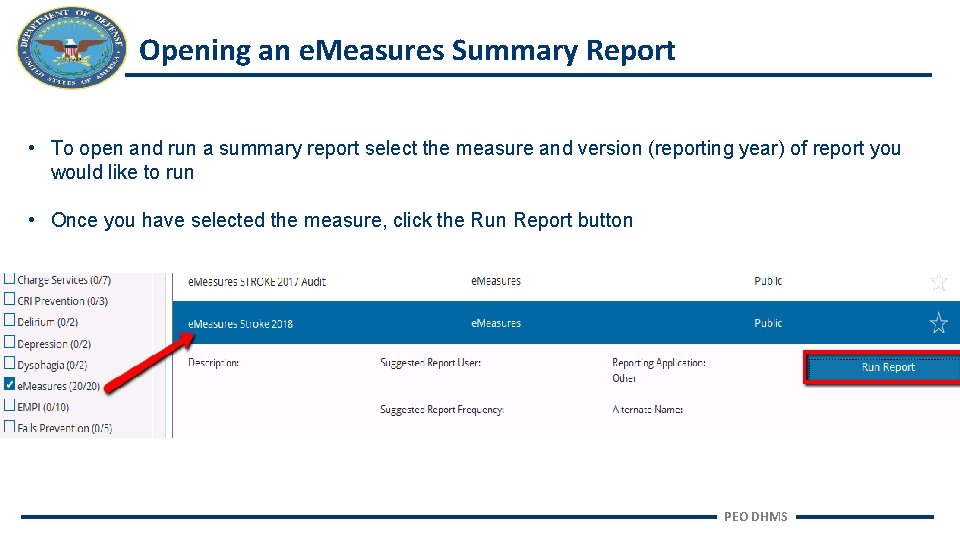Viewport: 960px width, 540px height.
Task: Click the Run Report button
Action: point(882,367)
